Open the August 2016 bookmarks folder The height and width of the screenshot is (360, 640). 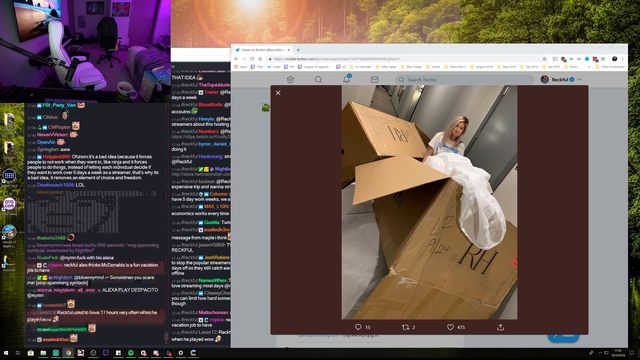point(482,67)
